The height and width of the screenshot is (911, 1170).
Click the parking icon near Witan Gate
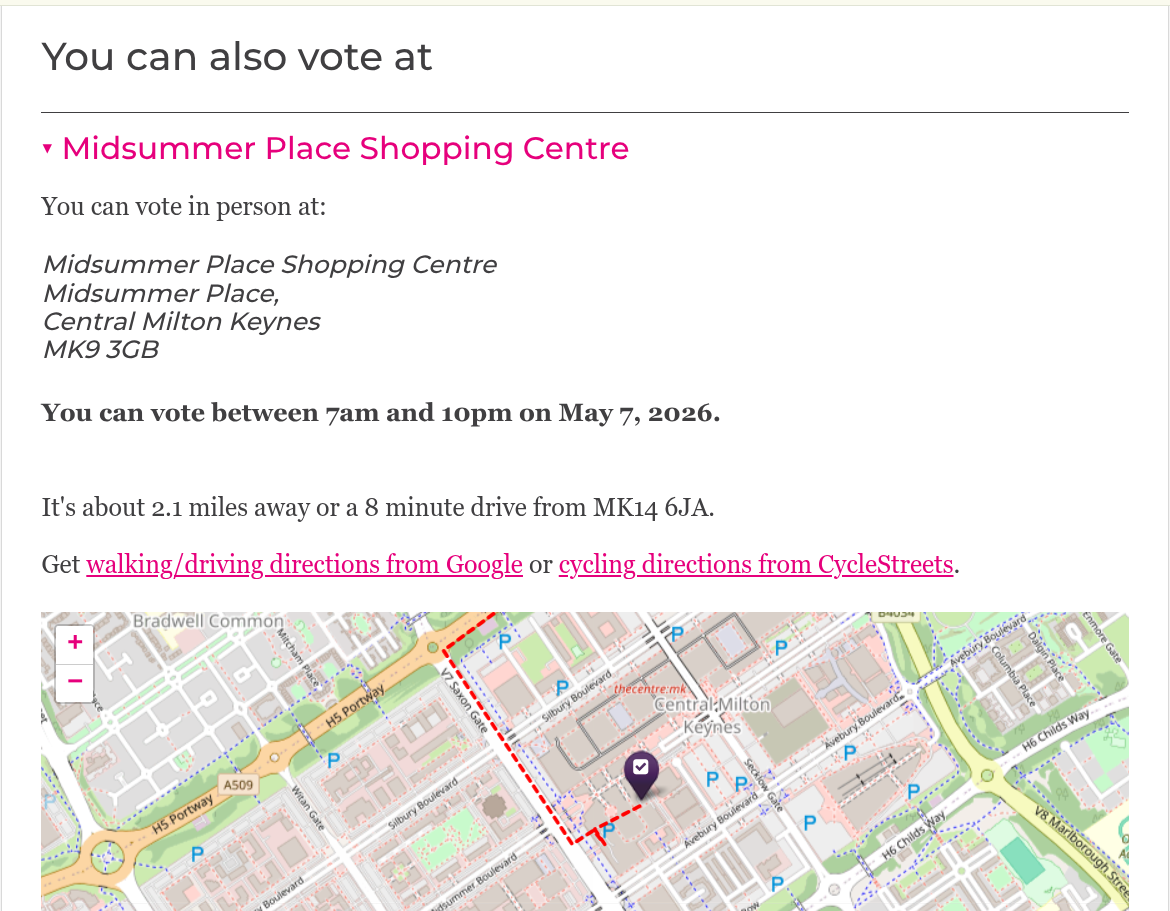[x=333, y=760]
